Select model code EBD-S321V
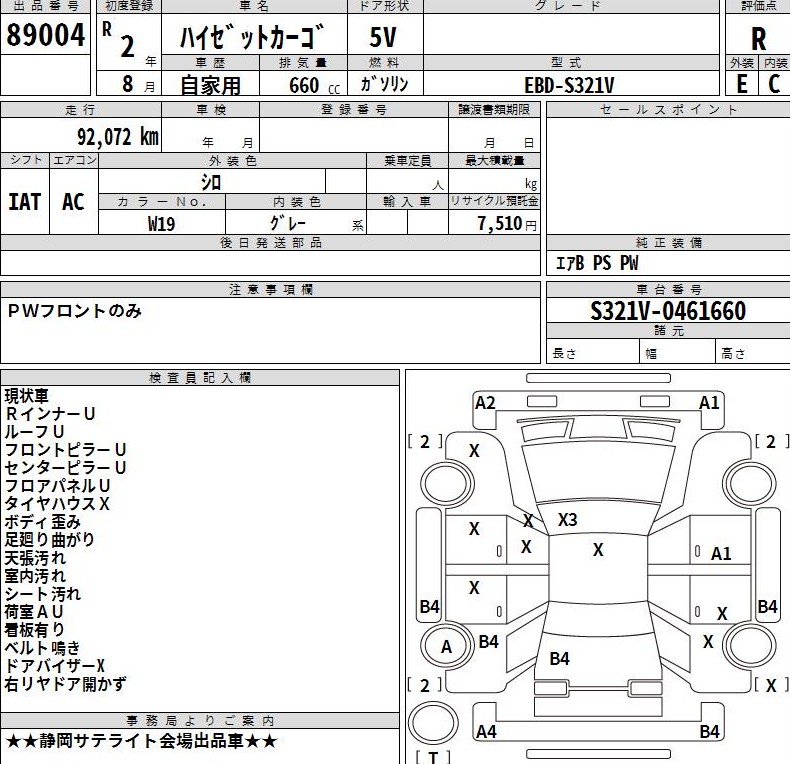The height and width of the screenshot is (764, 790). [569, 85]
